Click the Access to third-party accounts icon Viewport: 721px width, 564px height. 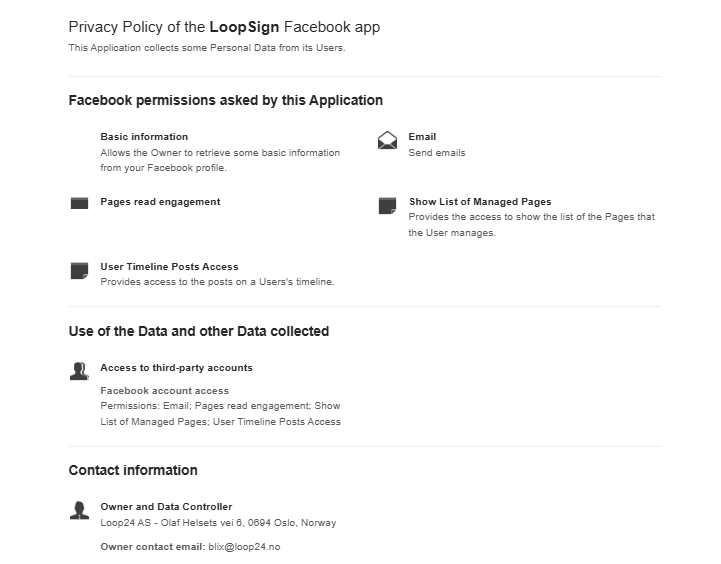pyautogui.click(x=80, y=371)
